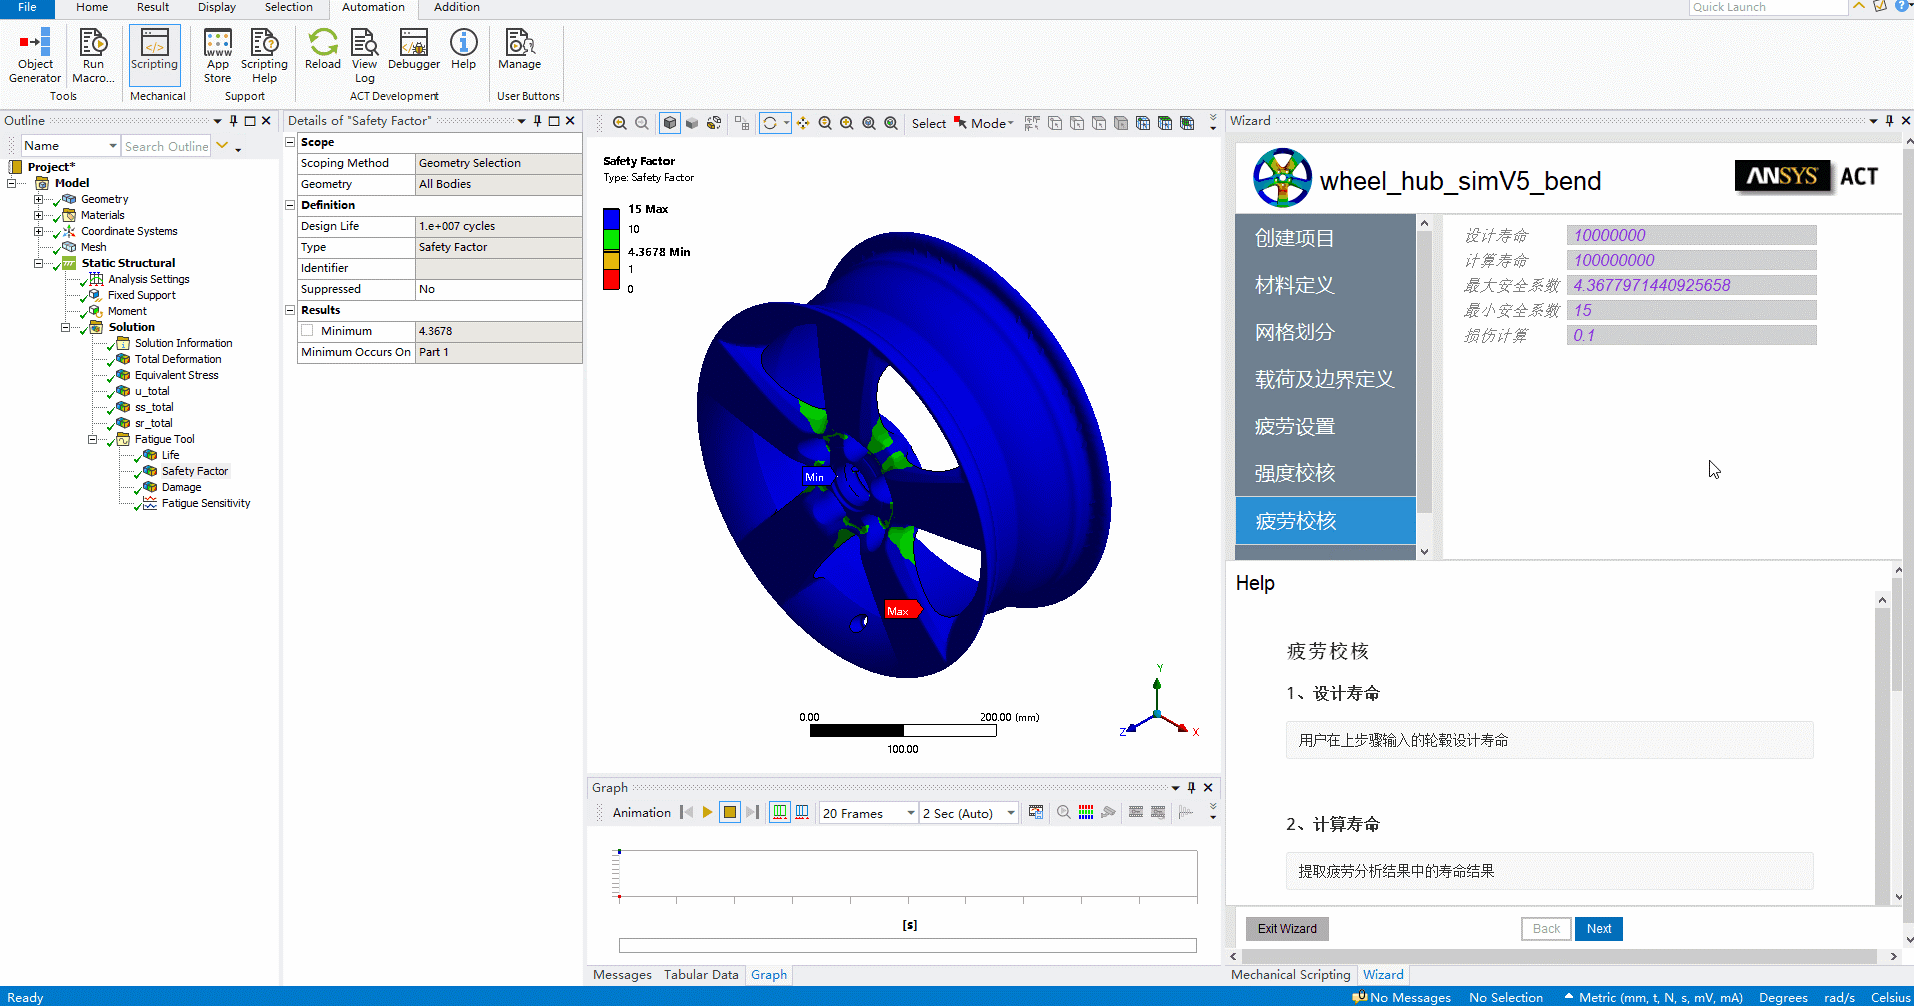Switch to the Tabular Data tab

701,975
